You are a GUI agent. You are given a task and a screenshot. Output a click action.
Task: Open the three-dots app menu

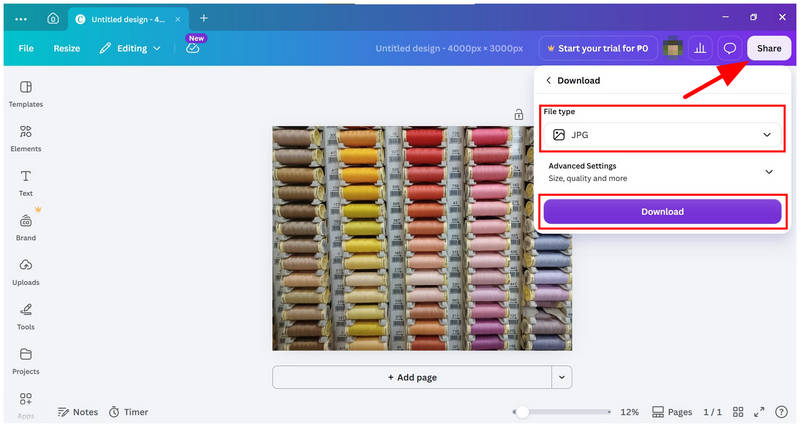pos(21,19)
